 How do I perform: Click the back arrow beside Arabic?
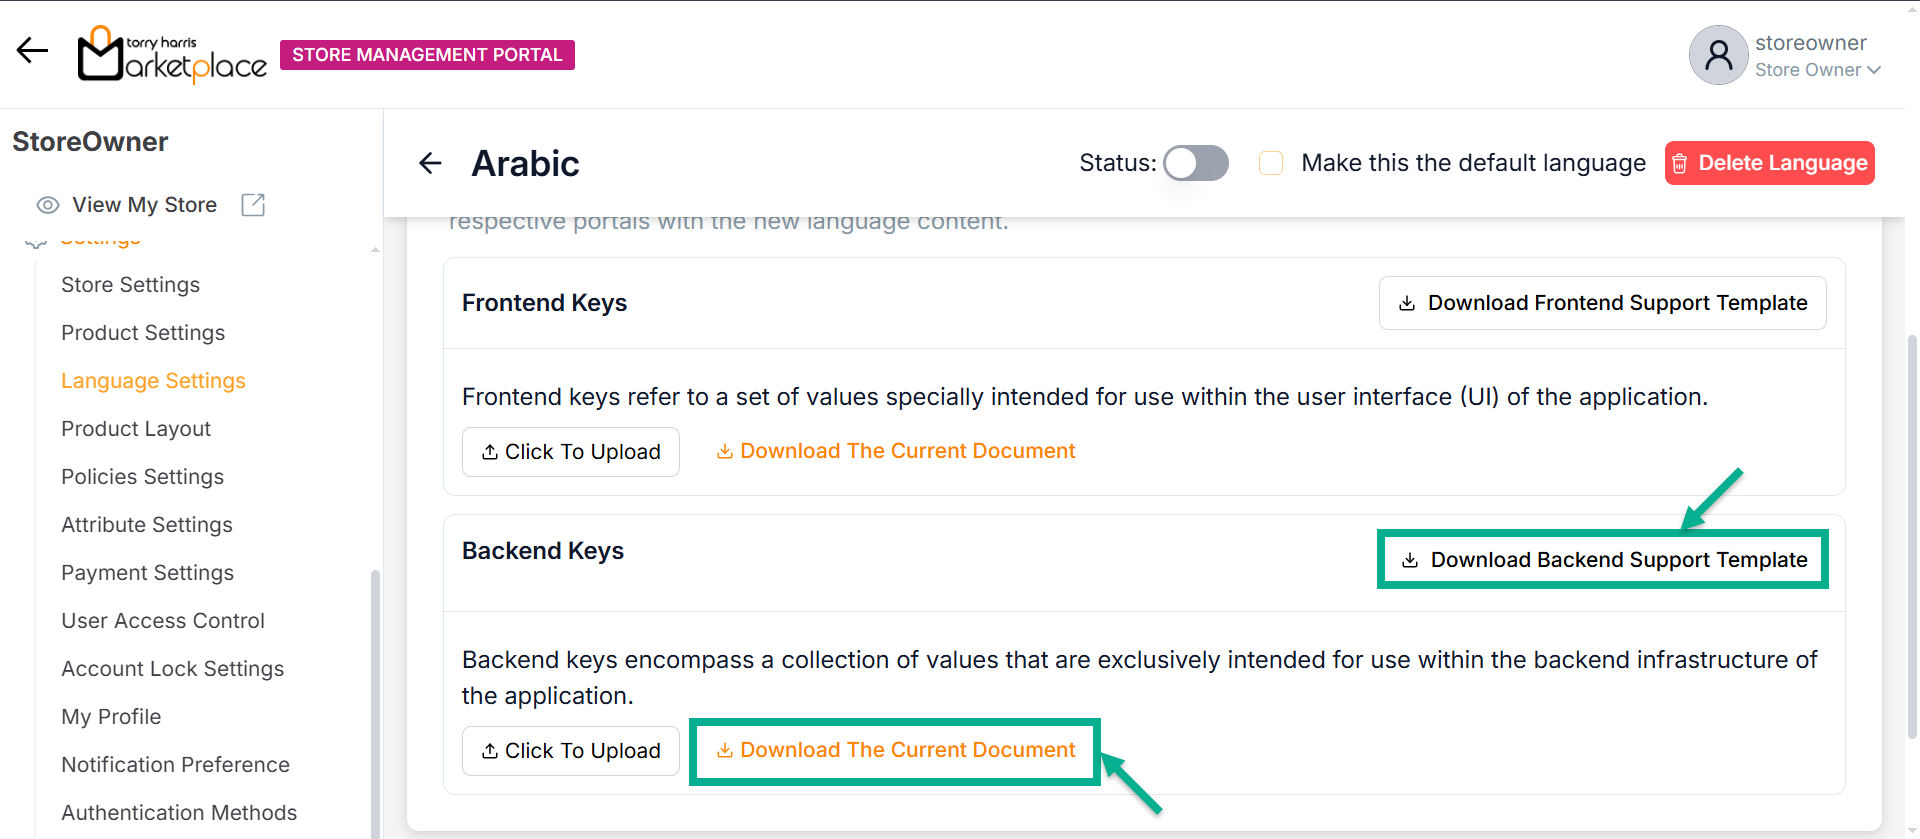click(x=430, y=163)
